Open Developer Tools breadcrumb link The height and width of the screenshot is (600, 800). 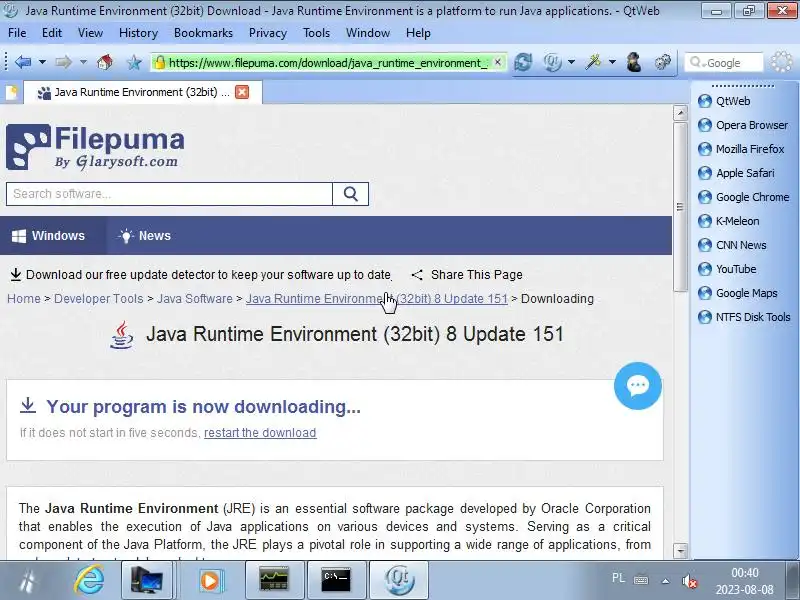point(98,298)
